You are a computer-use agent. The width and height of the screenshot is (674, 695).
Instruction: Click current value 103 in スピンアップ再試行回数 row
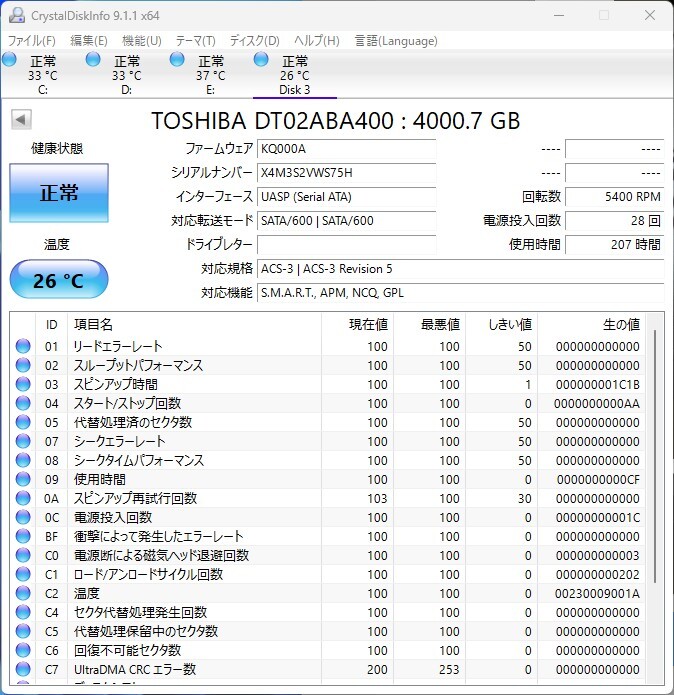click(378, 499)
